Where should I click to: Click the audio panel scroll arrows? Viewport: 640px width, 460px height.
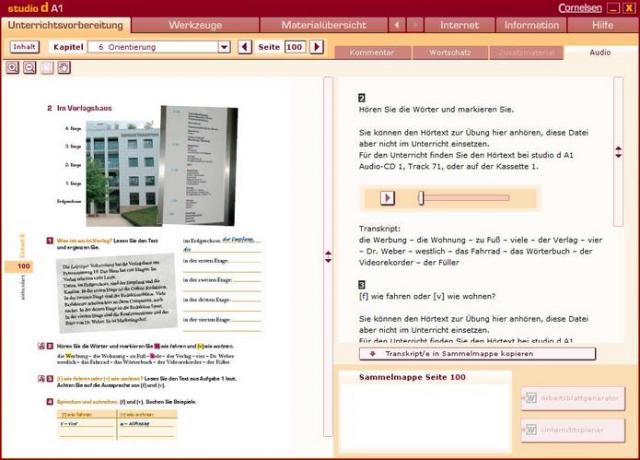618,152
